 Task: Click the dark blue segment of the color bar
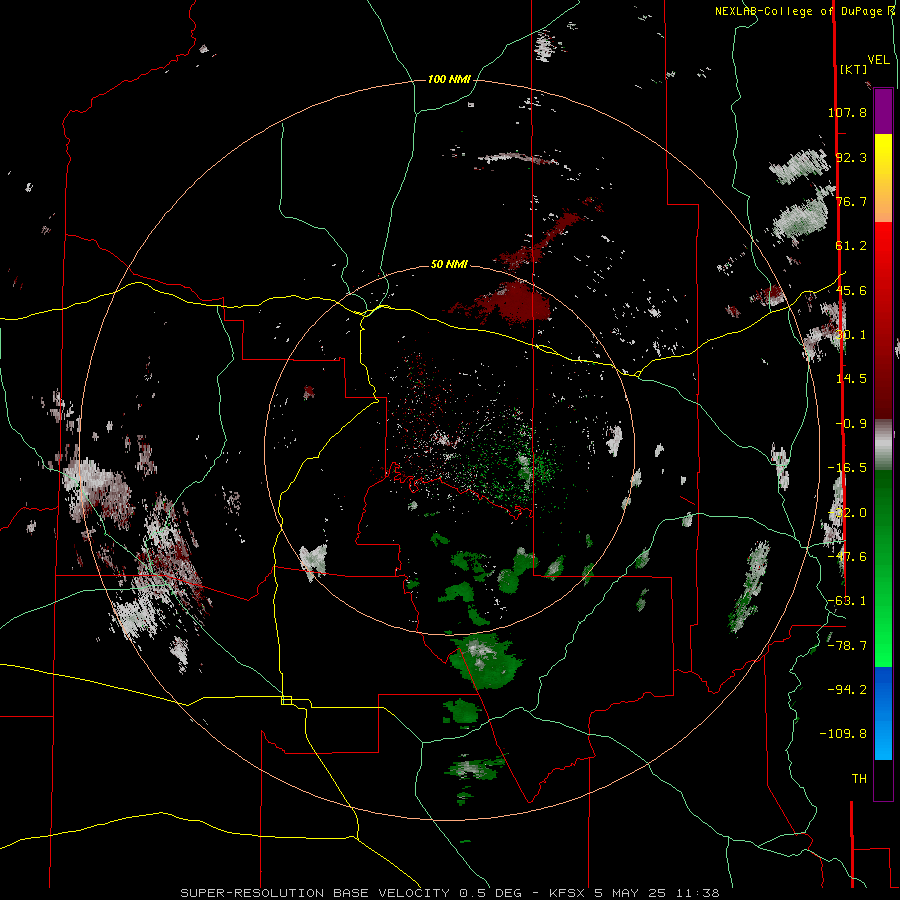[883, 686]
